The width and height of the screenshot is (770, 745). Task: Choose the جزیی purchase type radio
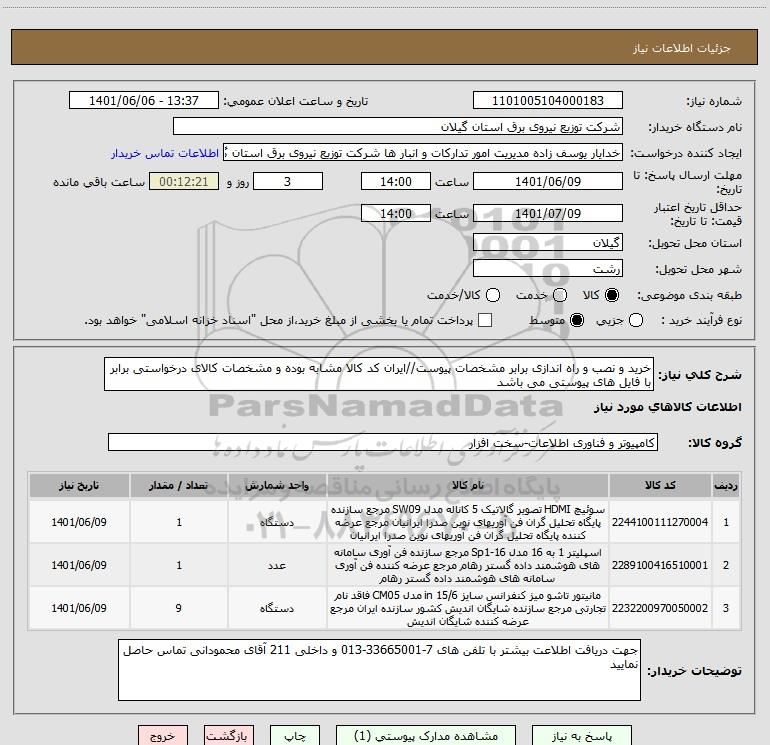click(635, 320)
